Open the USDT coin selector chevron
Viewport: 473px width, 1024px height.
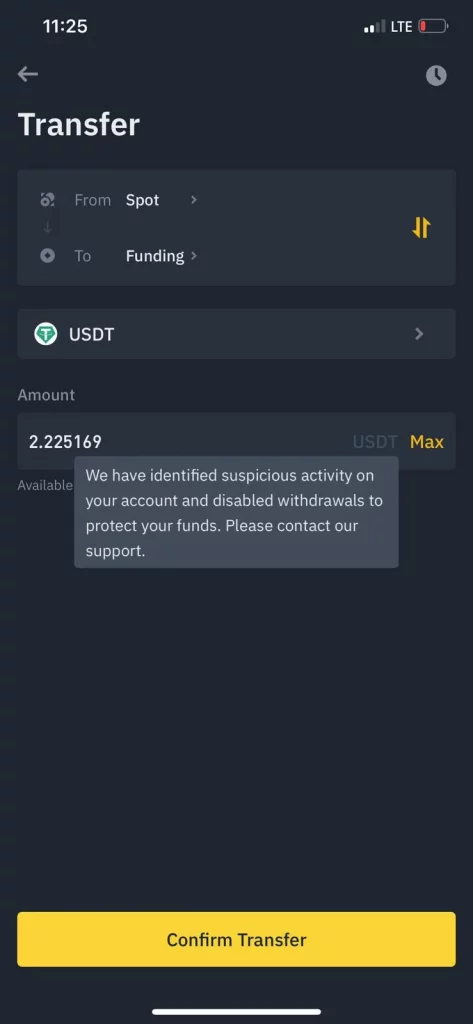click(x=419, y=334)
